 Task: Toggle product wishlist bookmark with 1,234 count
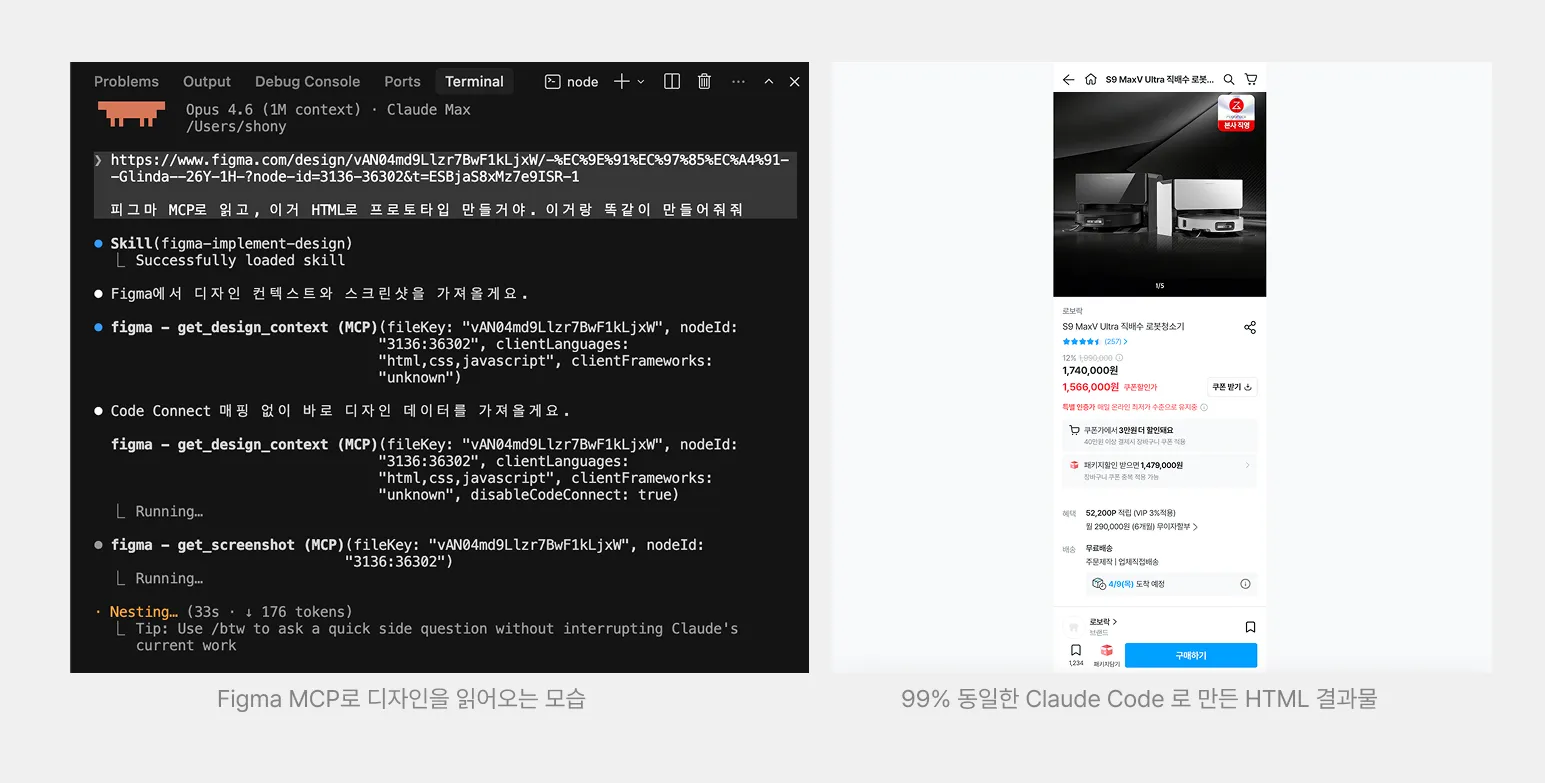tap(1076, 655)
